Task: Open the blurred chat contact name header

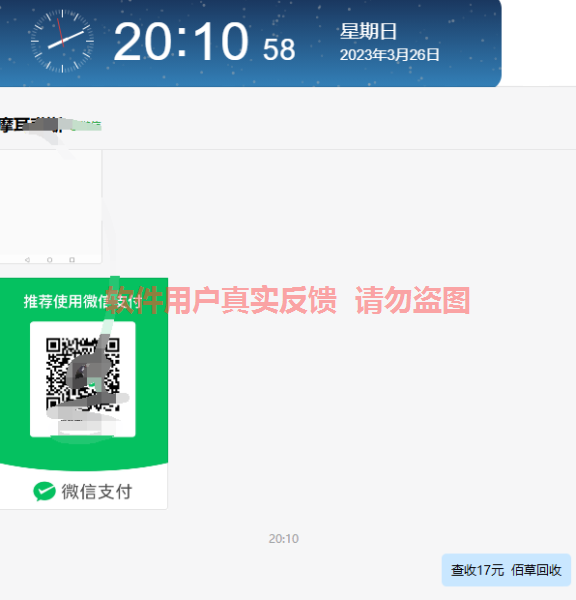Action: pos(51,125)
